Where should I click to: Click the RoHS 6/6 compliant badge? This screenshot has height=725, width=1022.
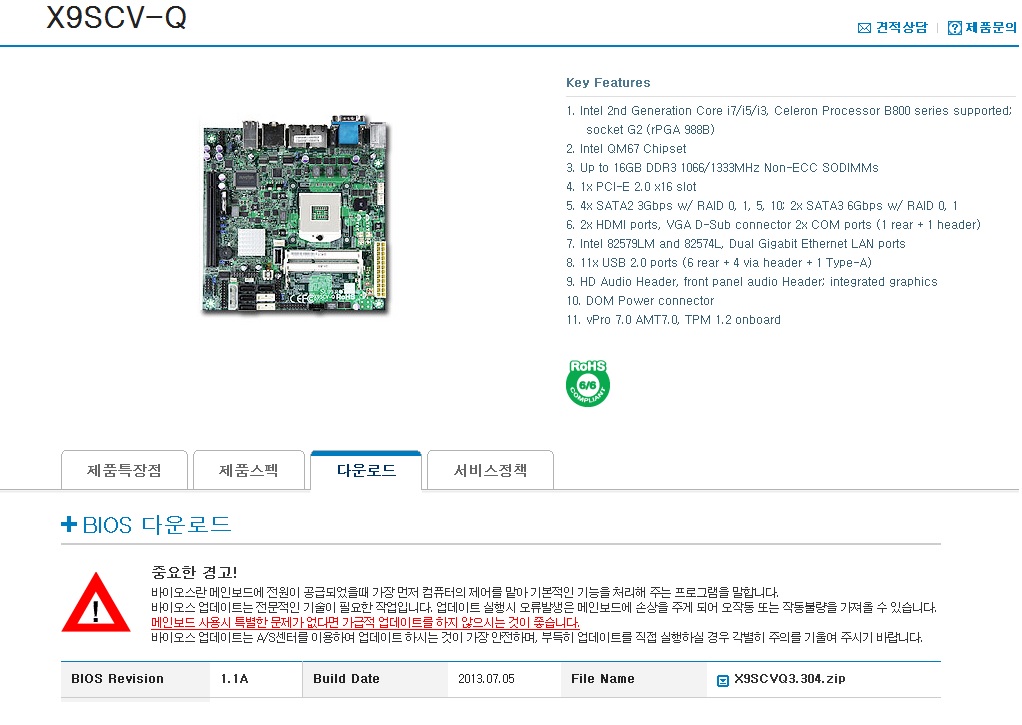pyautogui.click(x=588, y=383)
